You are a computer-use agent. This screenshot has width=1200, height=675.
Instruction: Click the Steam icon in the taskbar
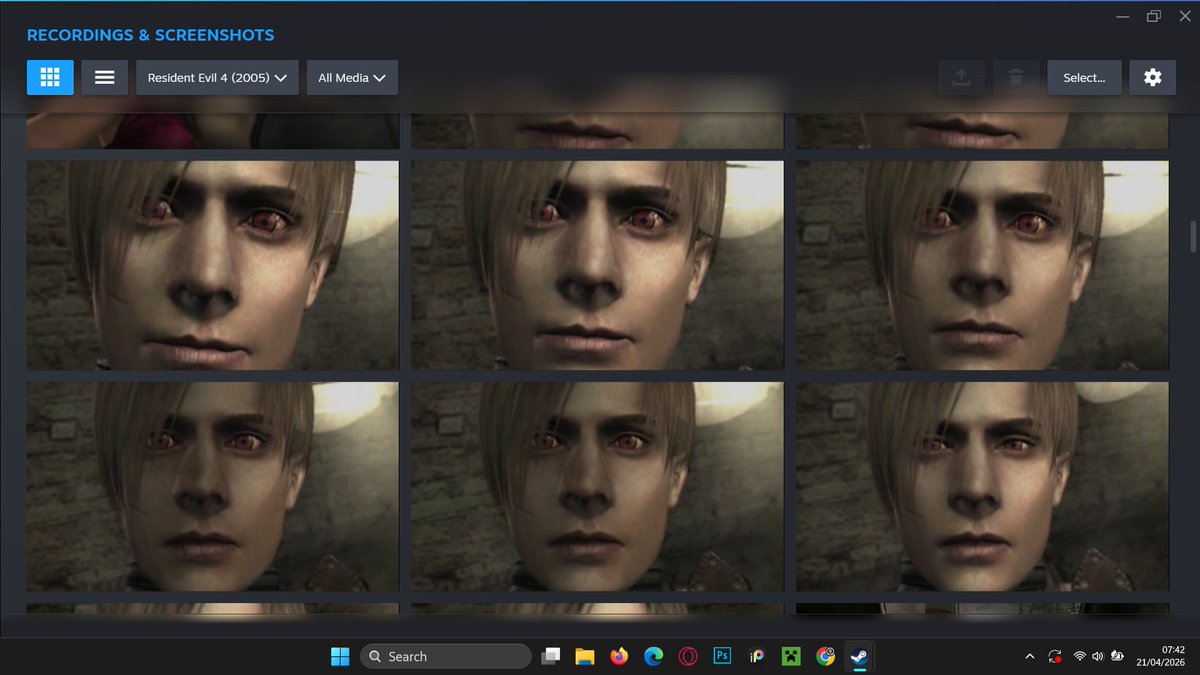click(x=859, y=656)
